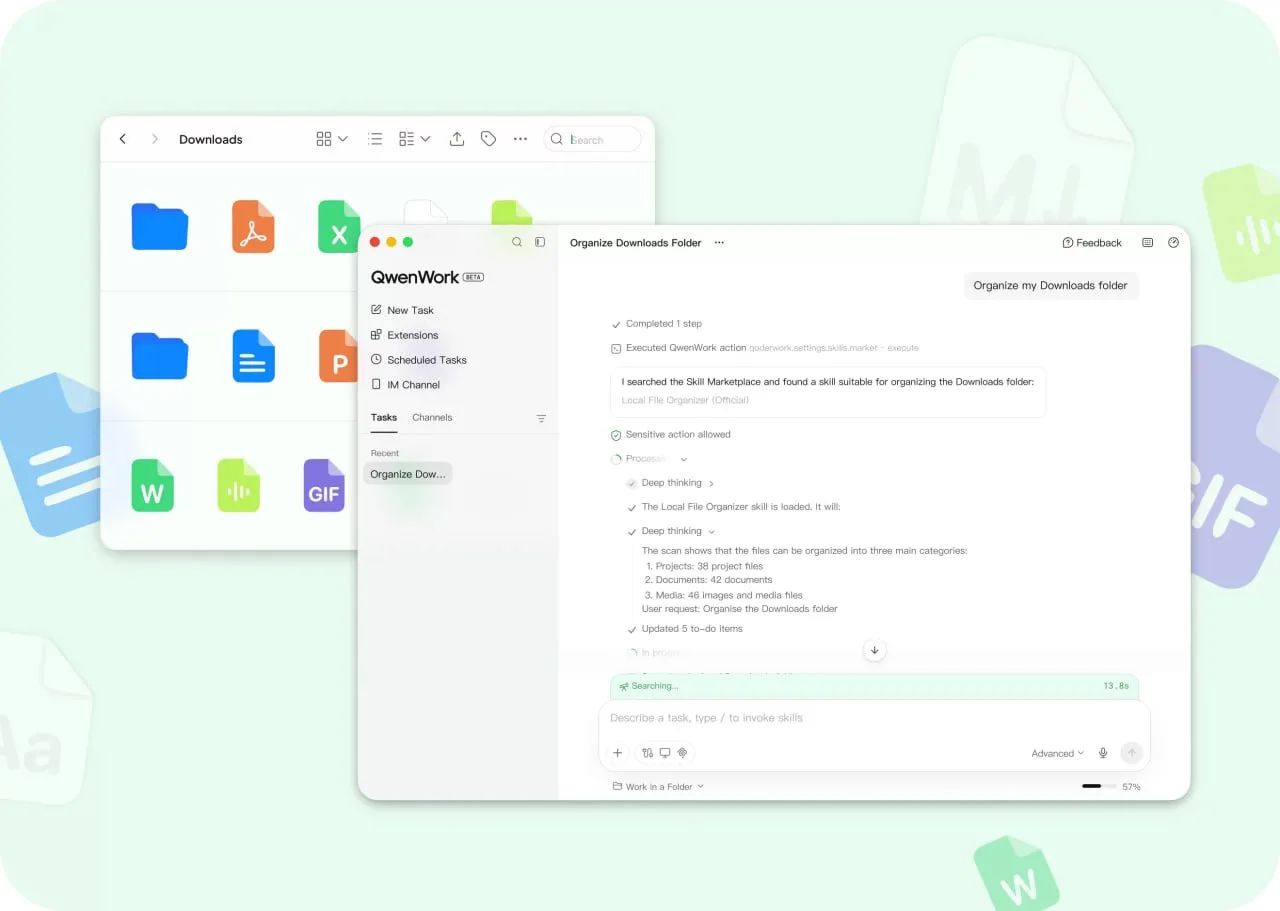Select the orange PowerPoint file in Downloads

click(338, 356)
